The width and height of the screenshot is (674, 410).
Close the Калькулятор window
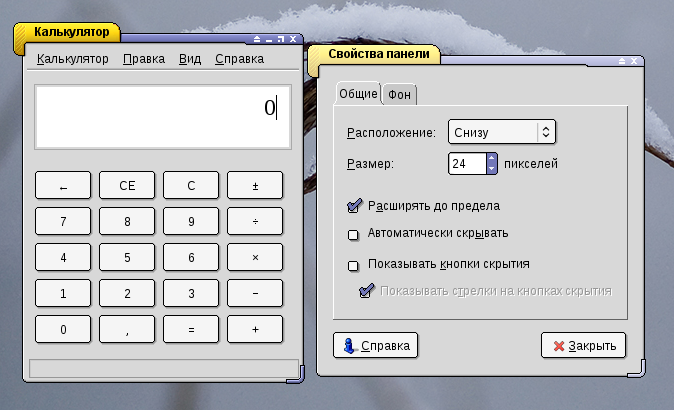pyautogui.click(x=293, y=39)
